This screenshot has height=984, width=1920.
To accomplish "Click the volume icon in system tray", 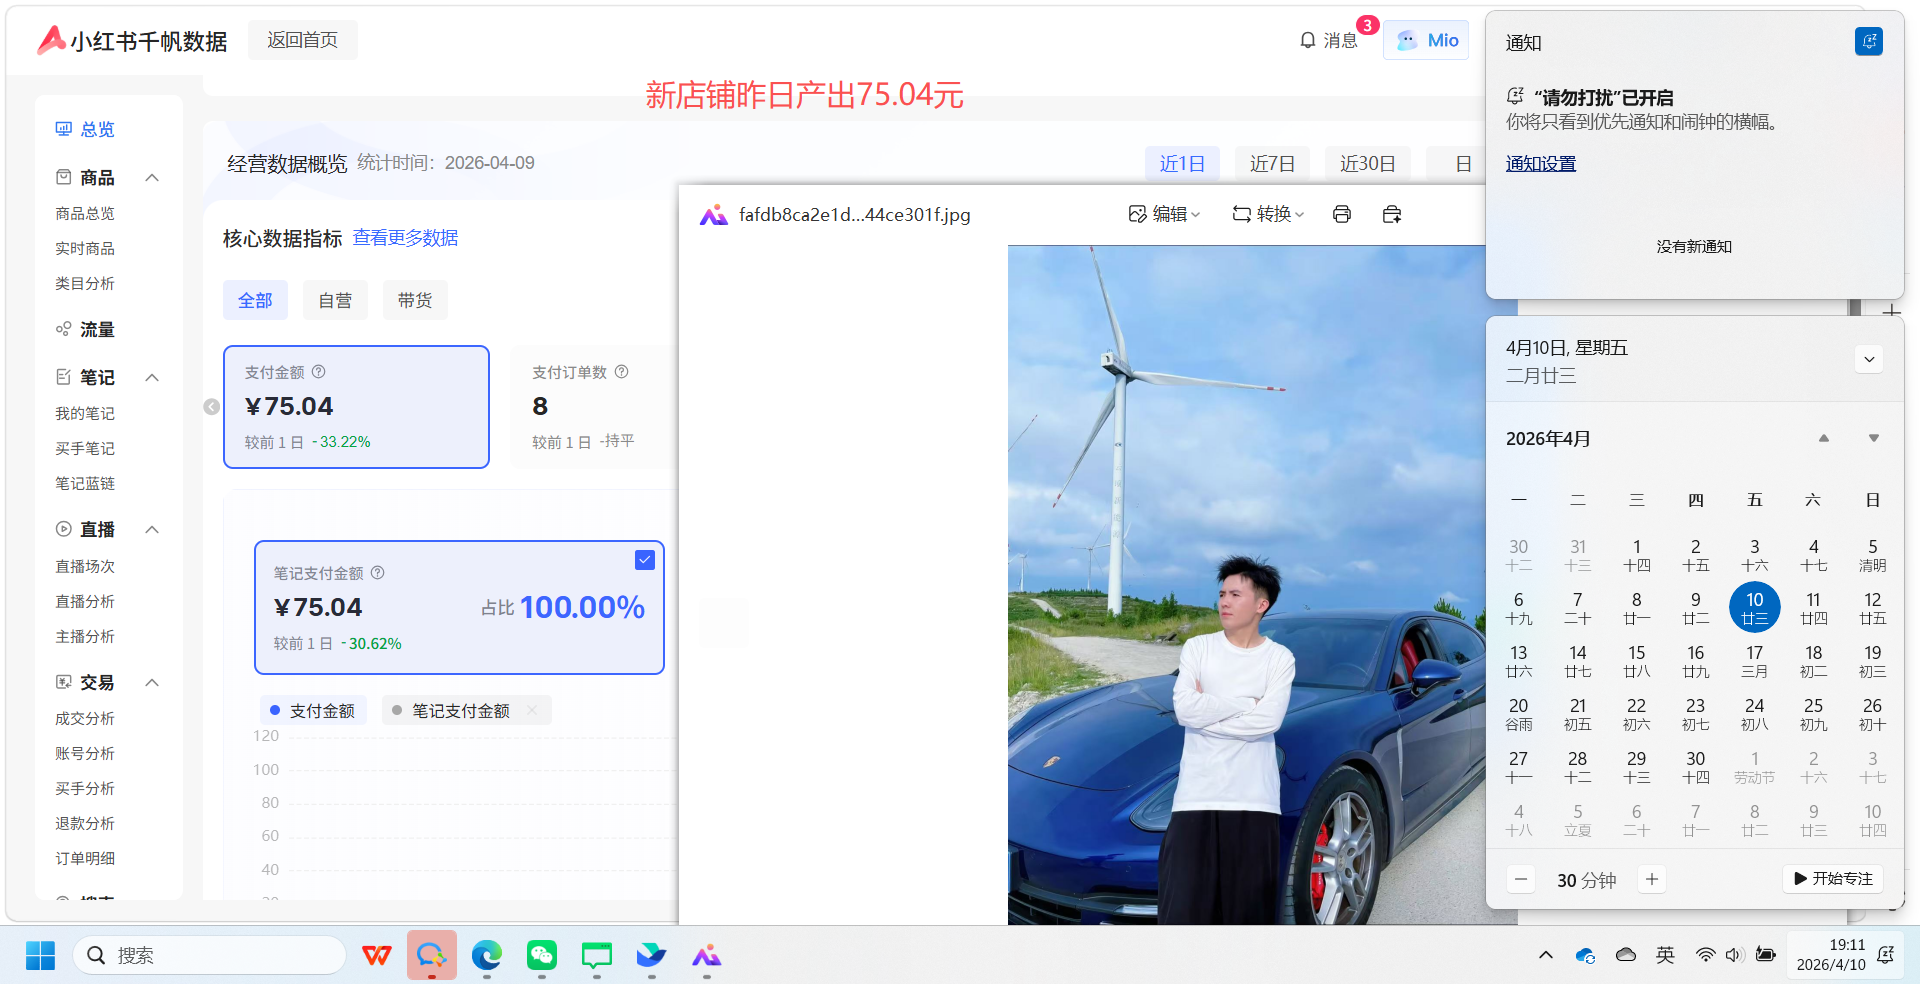I will click(1735, 955).
